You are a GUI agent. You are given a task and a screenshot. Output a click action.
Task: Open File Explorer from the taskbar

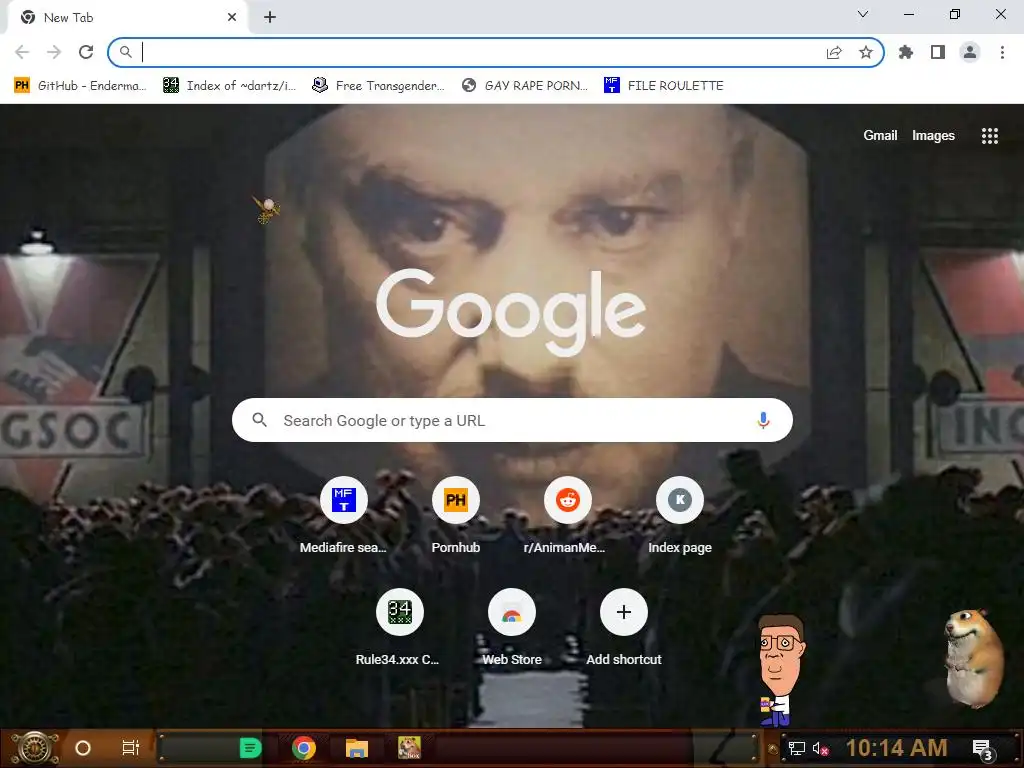coord(357,748)
